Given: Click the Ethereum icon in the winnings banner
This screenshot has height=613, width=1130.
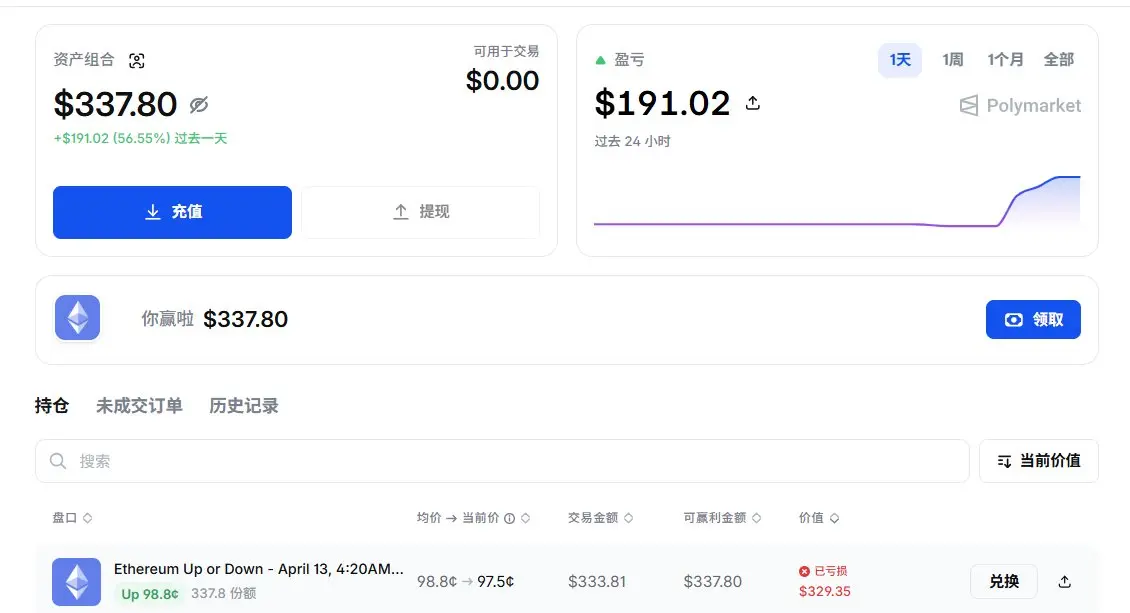Looking at the screenshot, I should [77, 319].
